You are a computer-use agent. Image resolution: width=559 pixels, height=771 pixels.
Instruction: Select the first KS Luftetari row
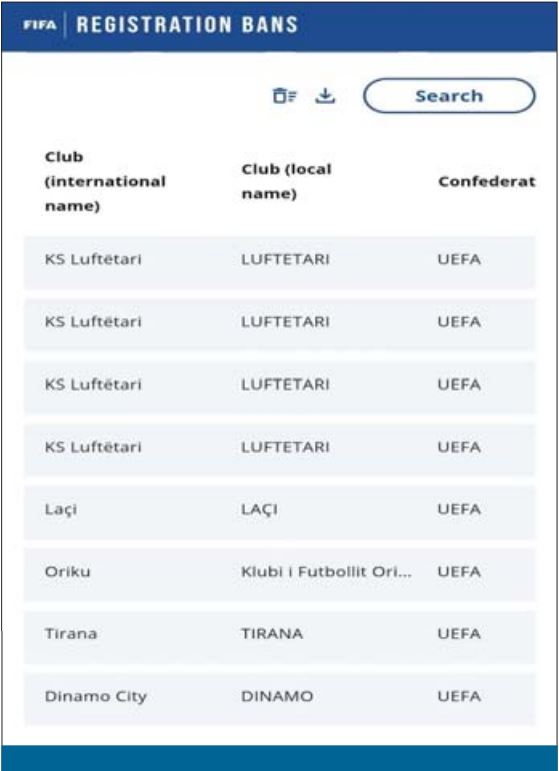point(280,259)
